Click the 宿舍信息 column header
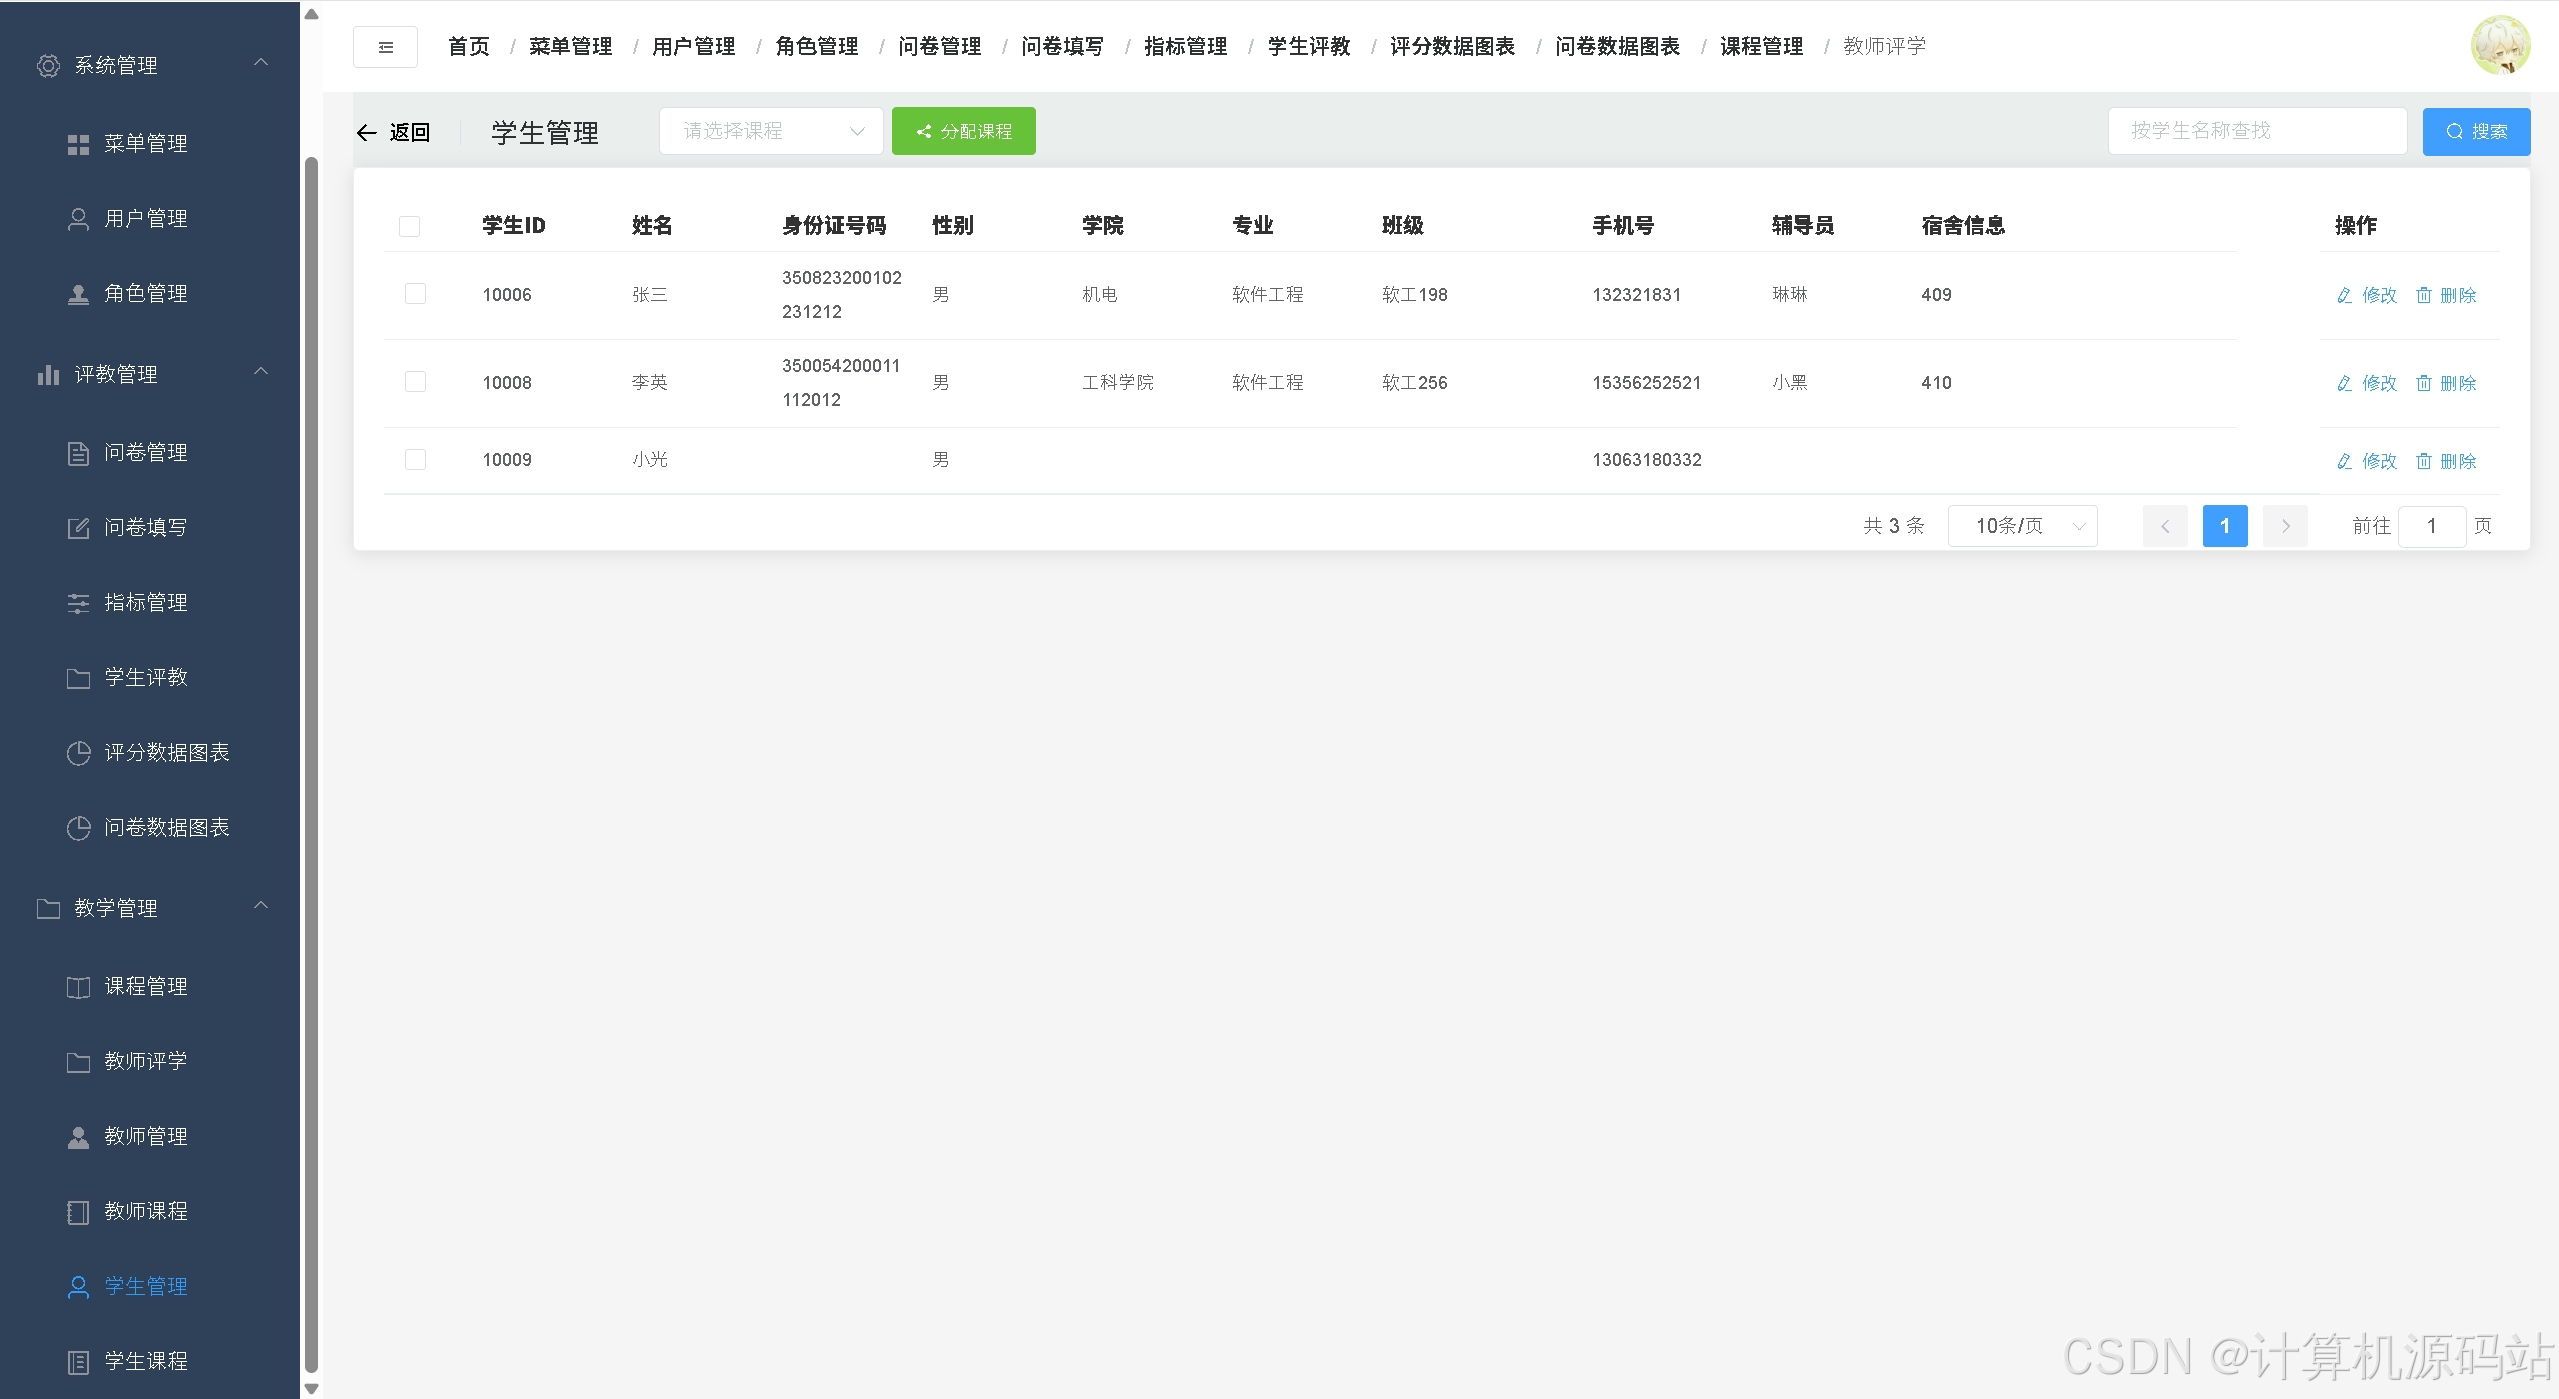Image resolution: width=2559 pixels, height=1399 pixels. (1964, 226)
